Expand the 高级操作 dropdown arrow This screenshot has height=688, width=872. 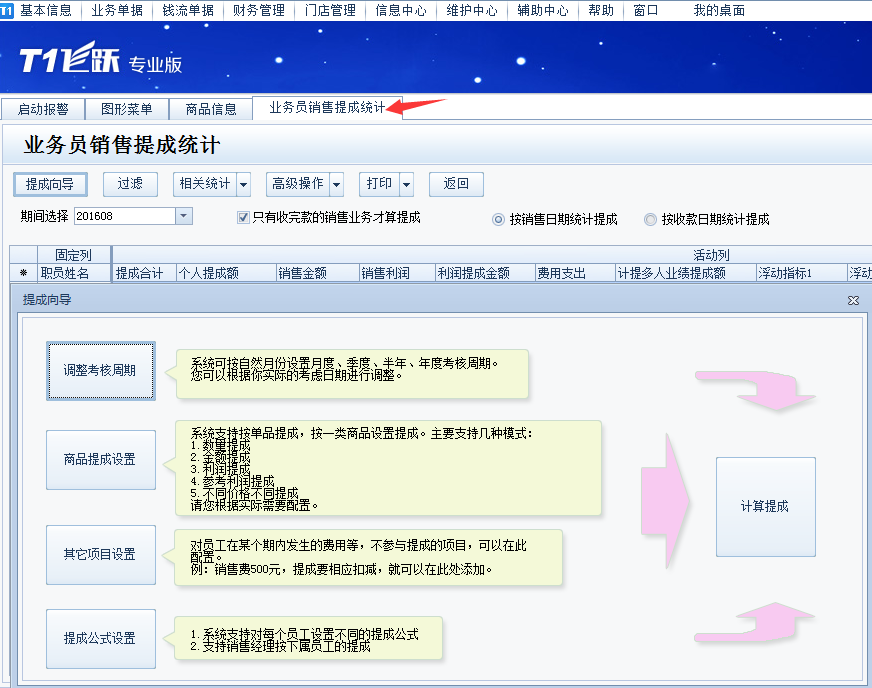(336, 184)
